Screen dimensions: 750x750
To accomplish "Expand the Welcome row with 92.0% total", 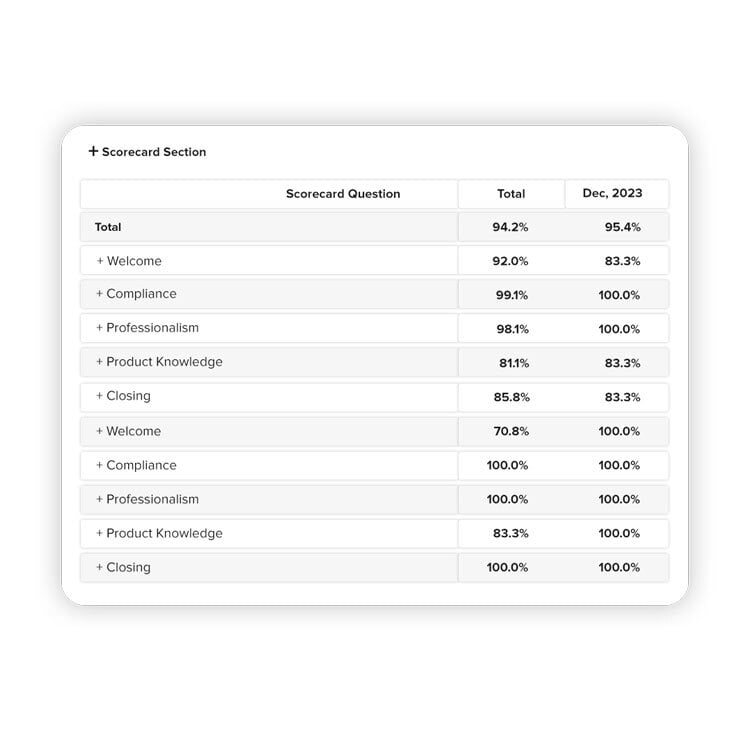I will click(100, 261).
